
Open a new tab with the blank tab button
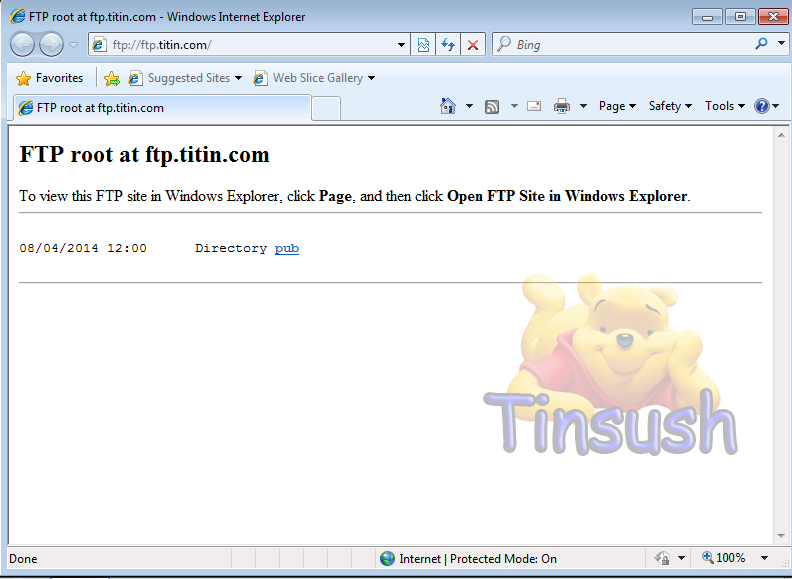[x=326, y=108]
